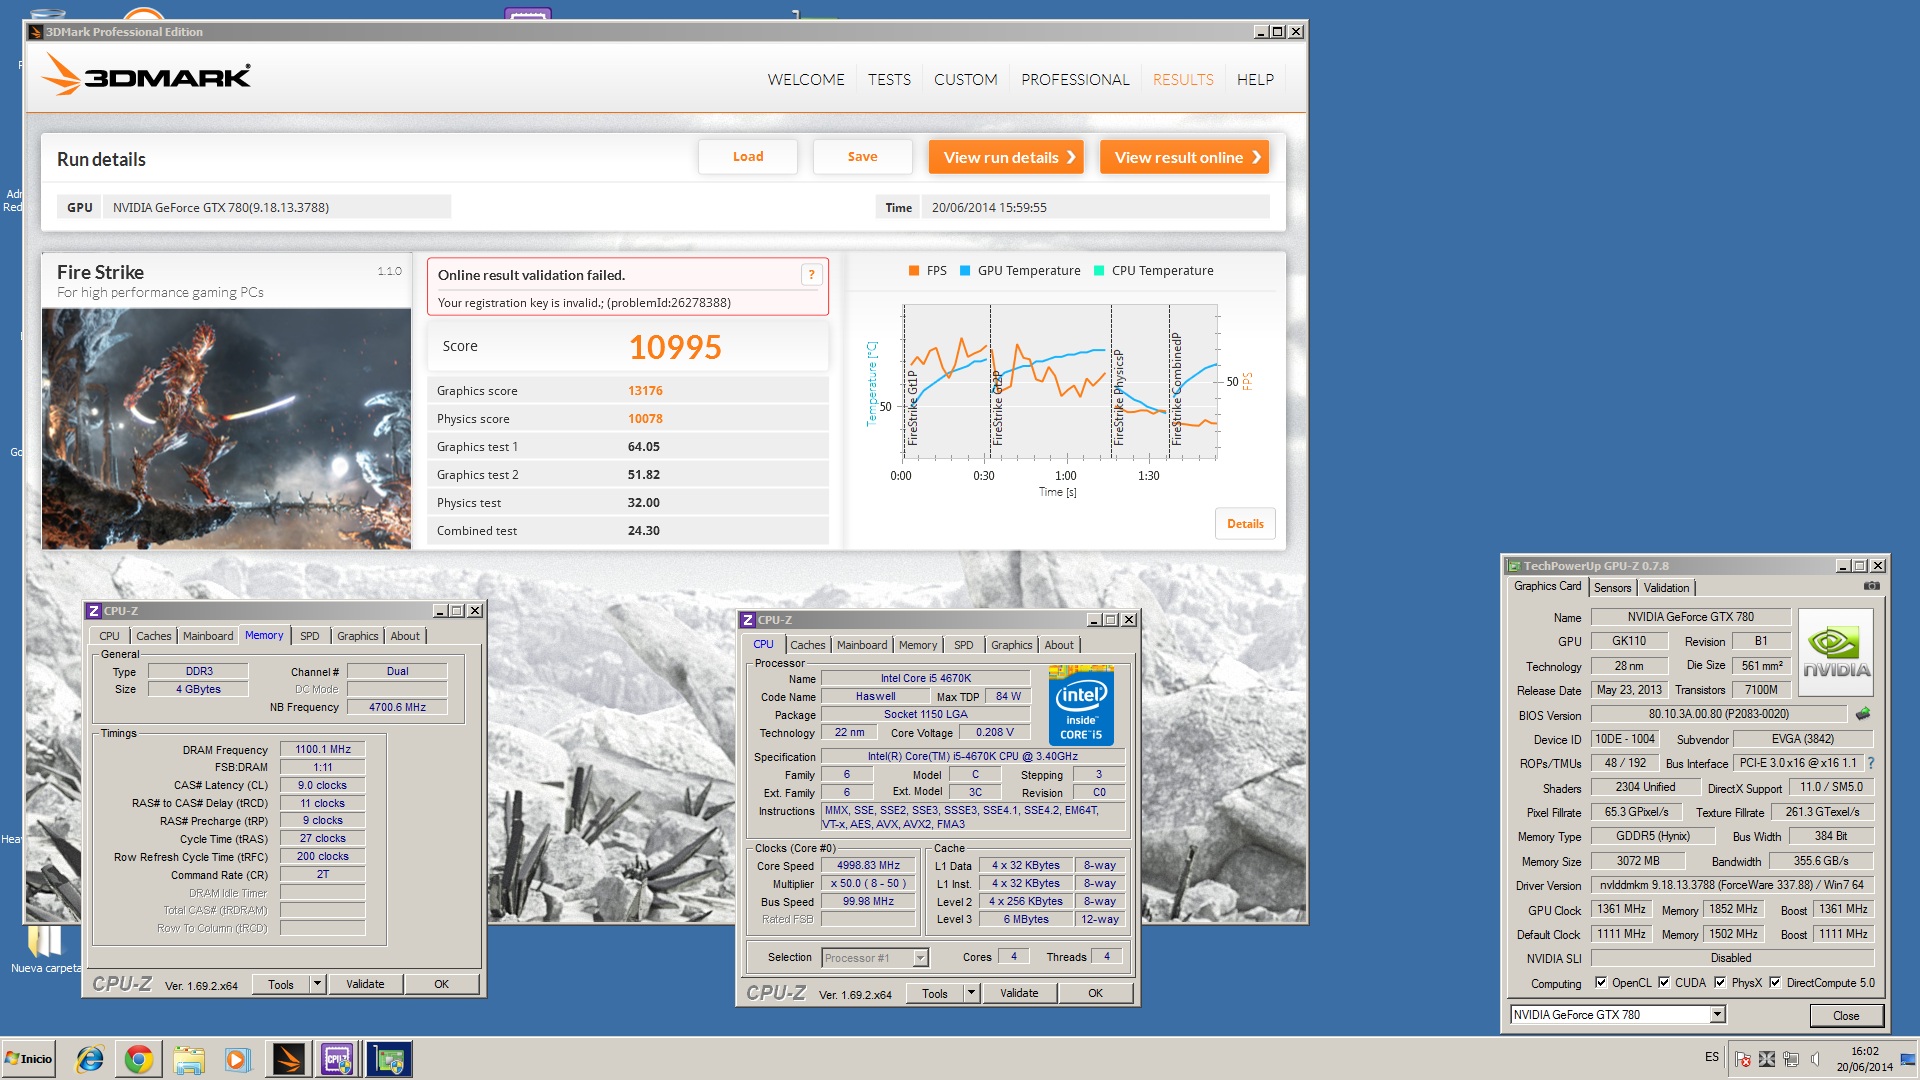The image size is (1920, 1080).
Task: Click the Time field showing 20/06/2014 15:59:55
Action: pyautogui.click(x=1096, y=208)
